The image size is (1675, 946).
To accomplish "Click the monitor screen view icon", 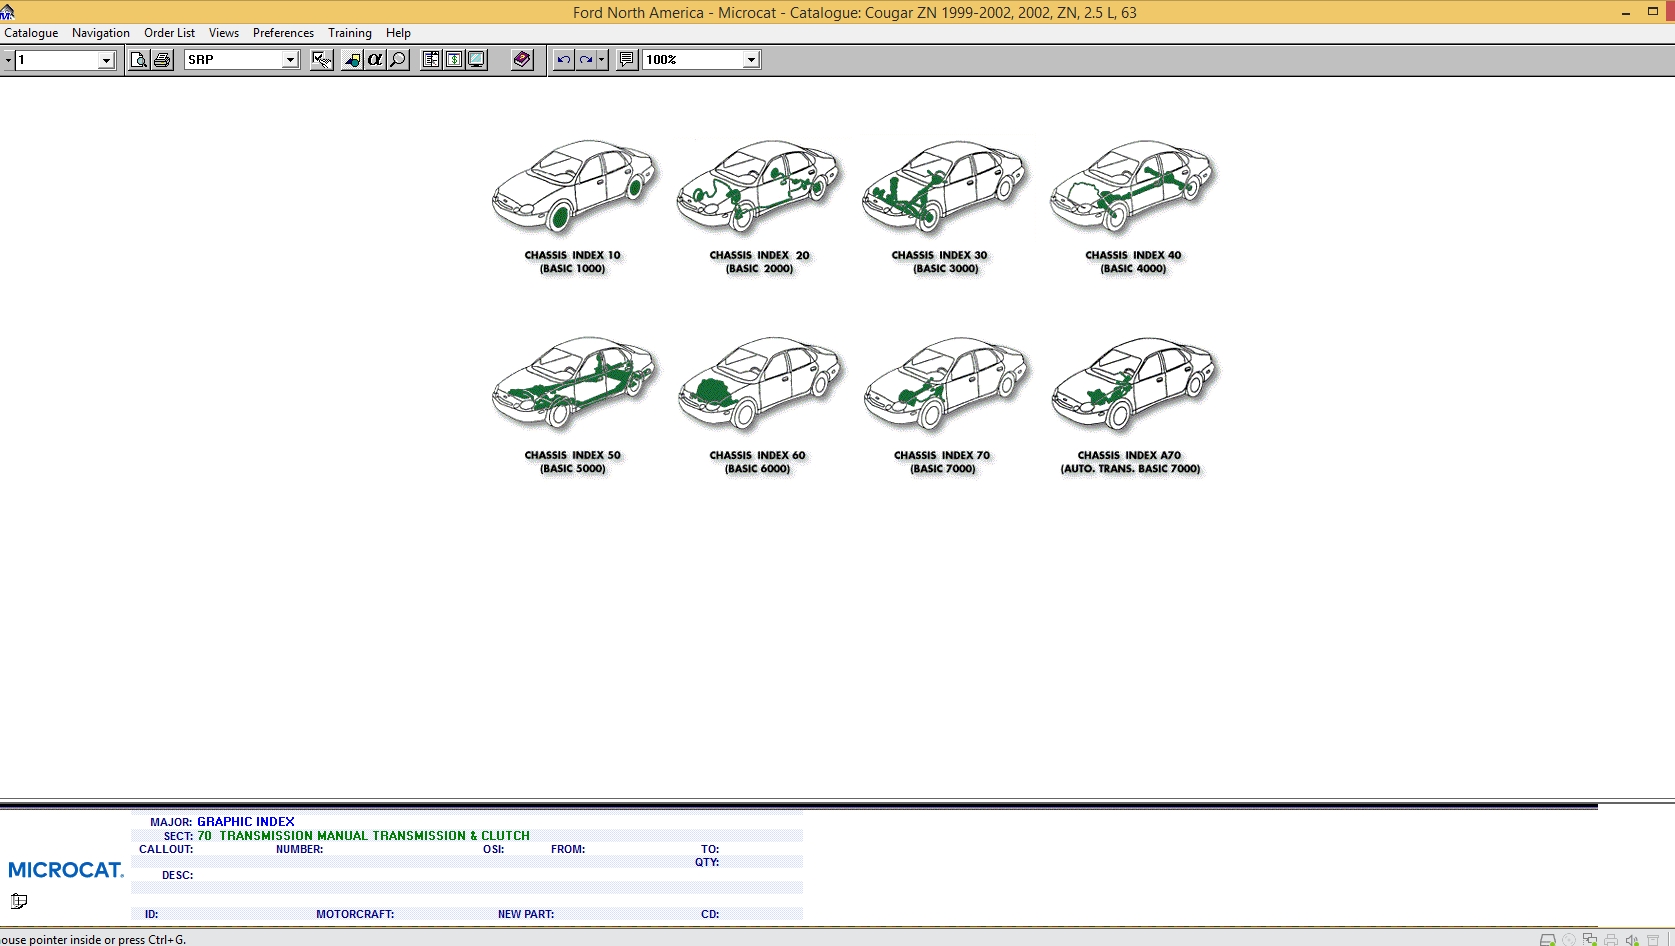I will tap(477, 60).
